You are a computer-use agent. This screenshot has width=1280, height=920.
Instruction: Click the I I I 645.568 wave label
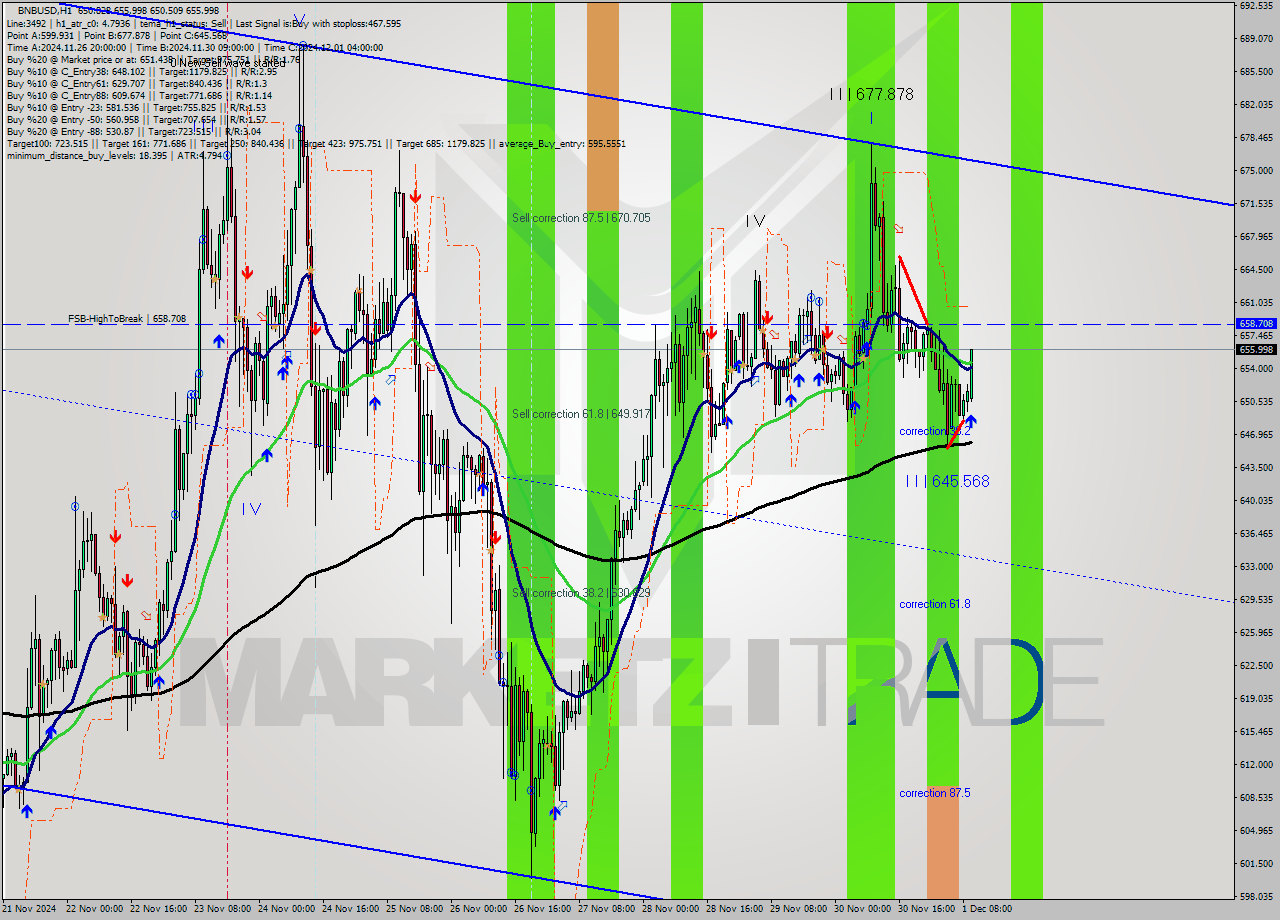947,481
